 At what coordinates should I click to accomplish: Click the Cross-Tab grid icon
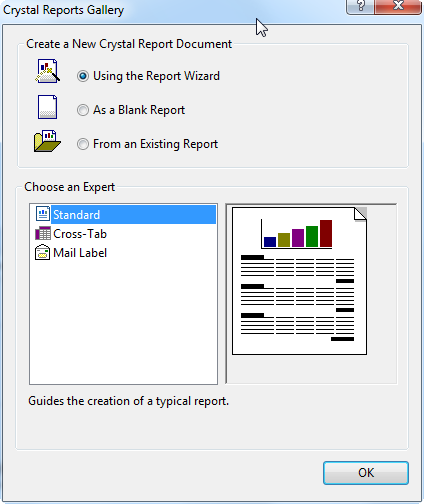pyautogui.click(x=43, y=233)
